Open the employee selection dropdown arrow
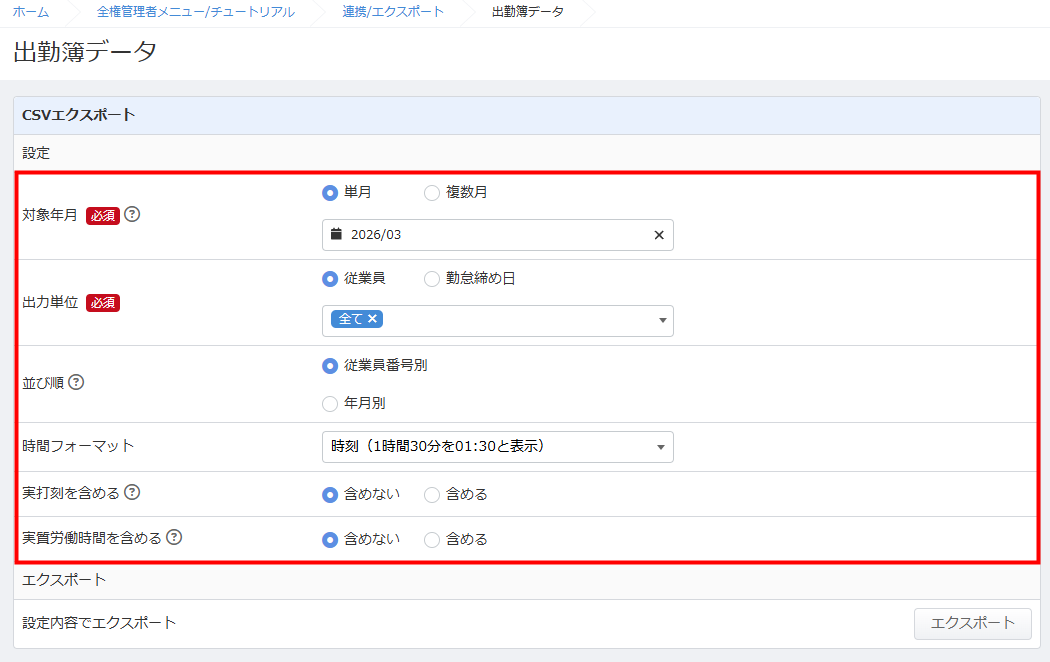 [662, 321]
